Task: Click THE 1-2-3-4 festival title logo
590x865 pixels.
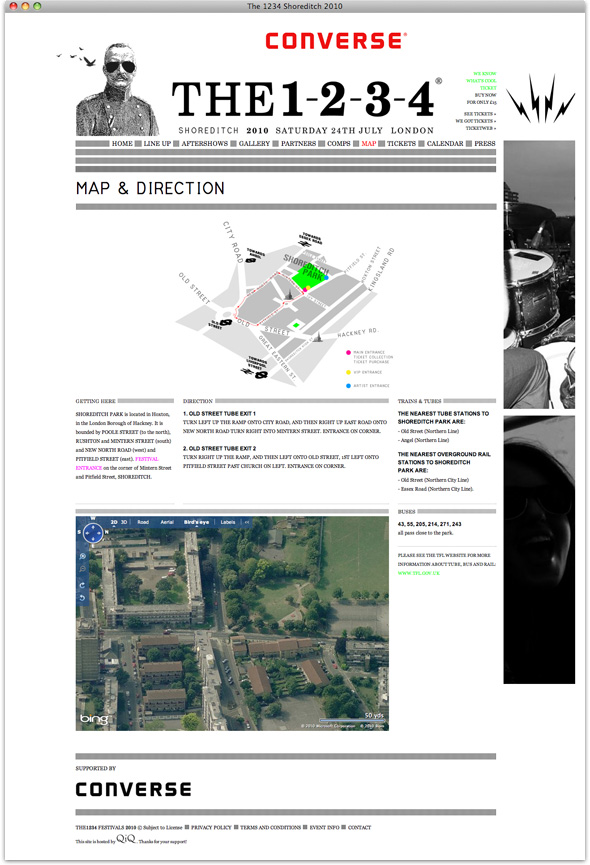Action: 306,99
